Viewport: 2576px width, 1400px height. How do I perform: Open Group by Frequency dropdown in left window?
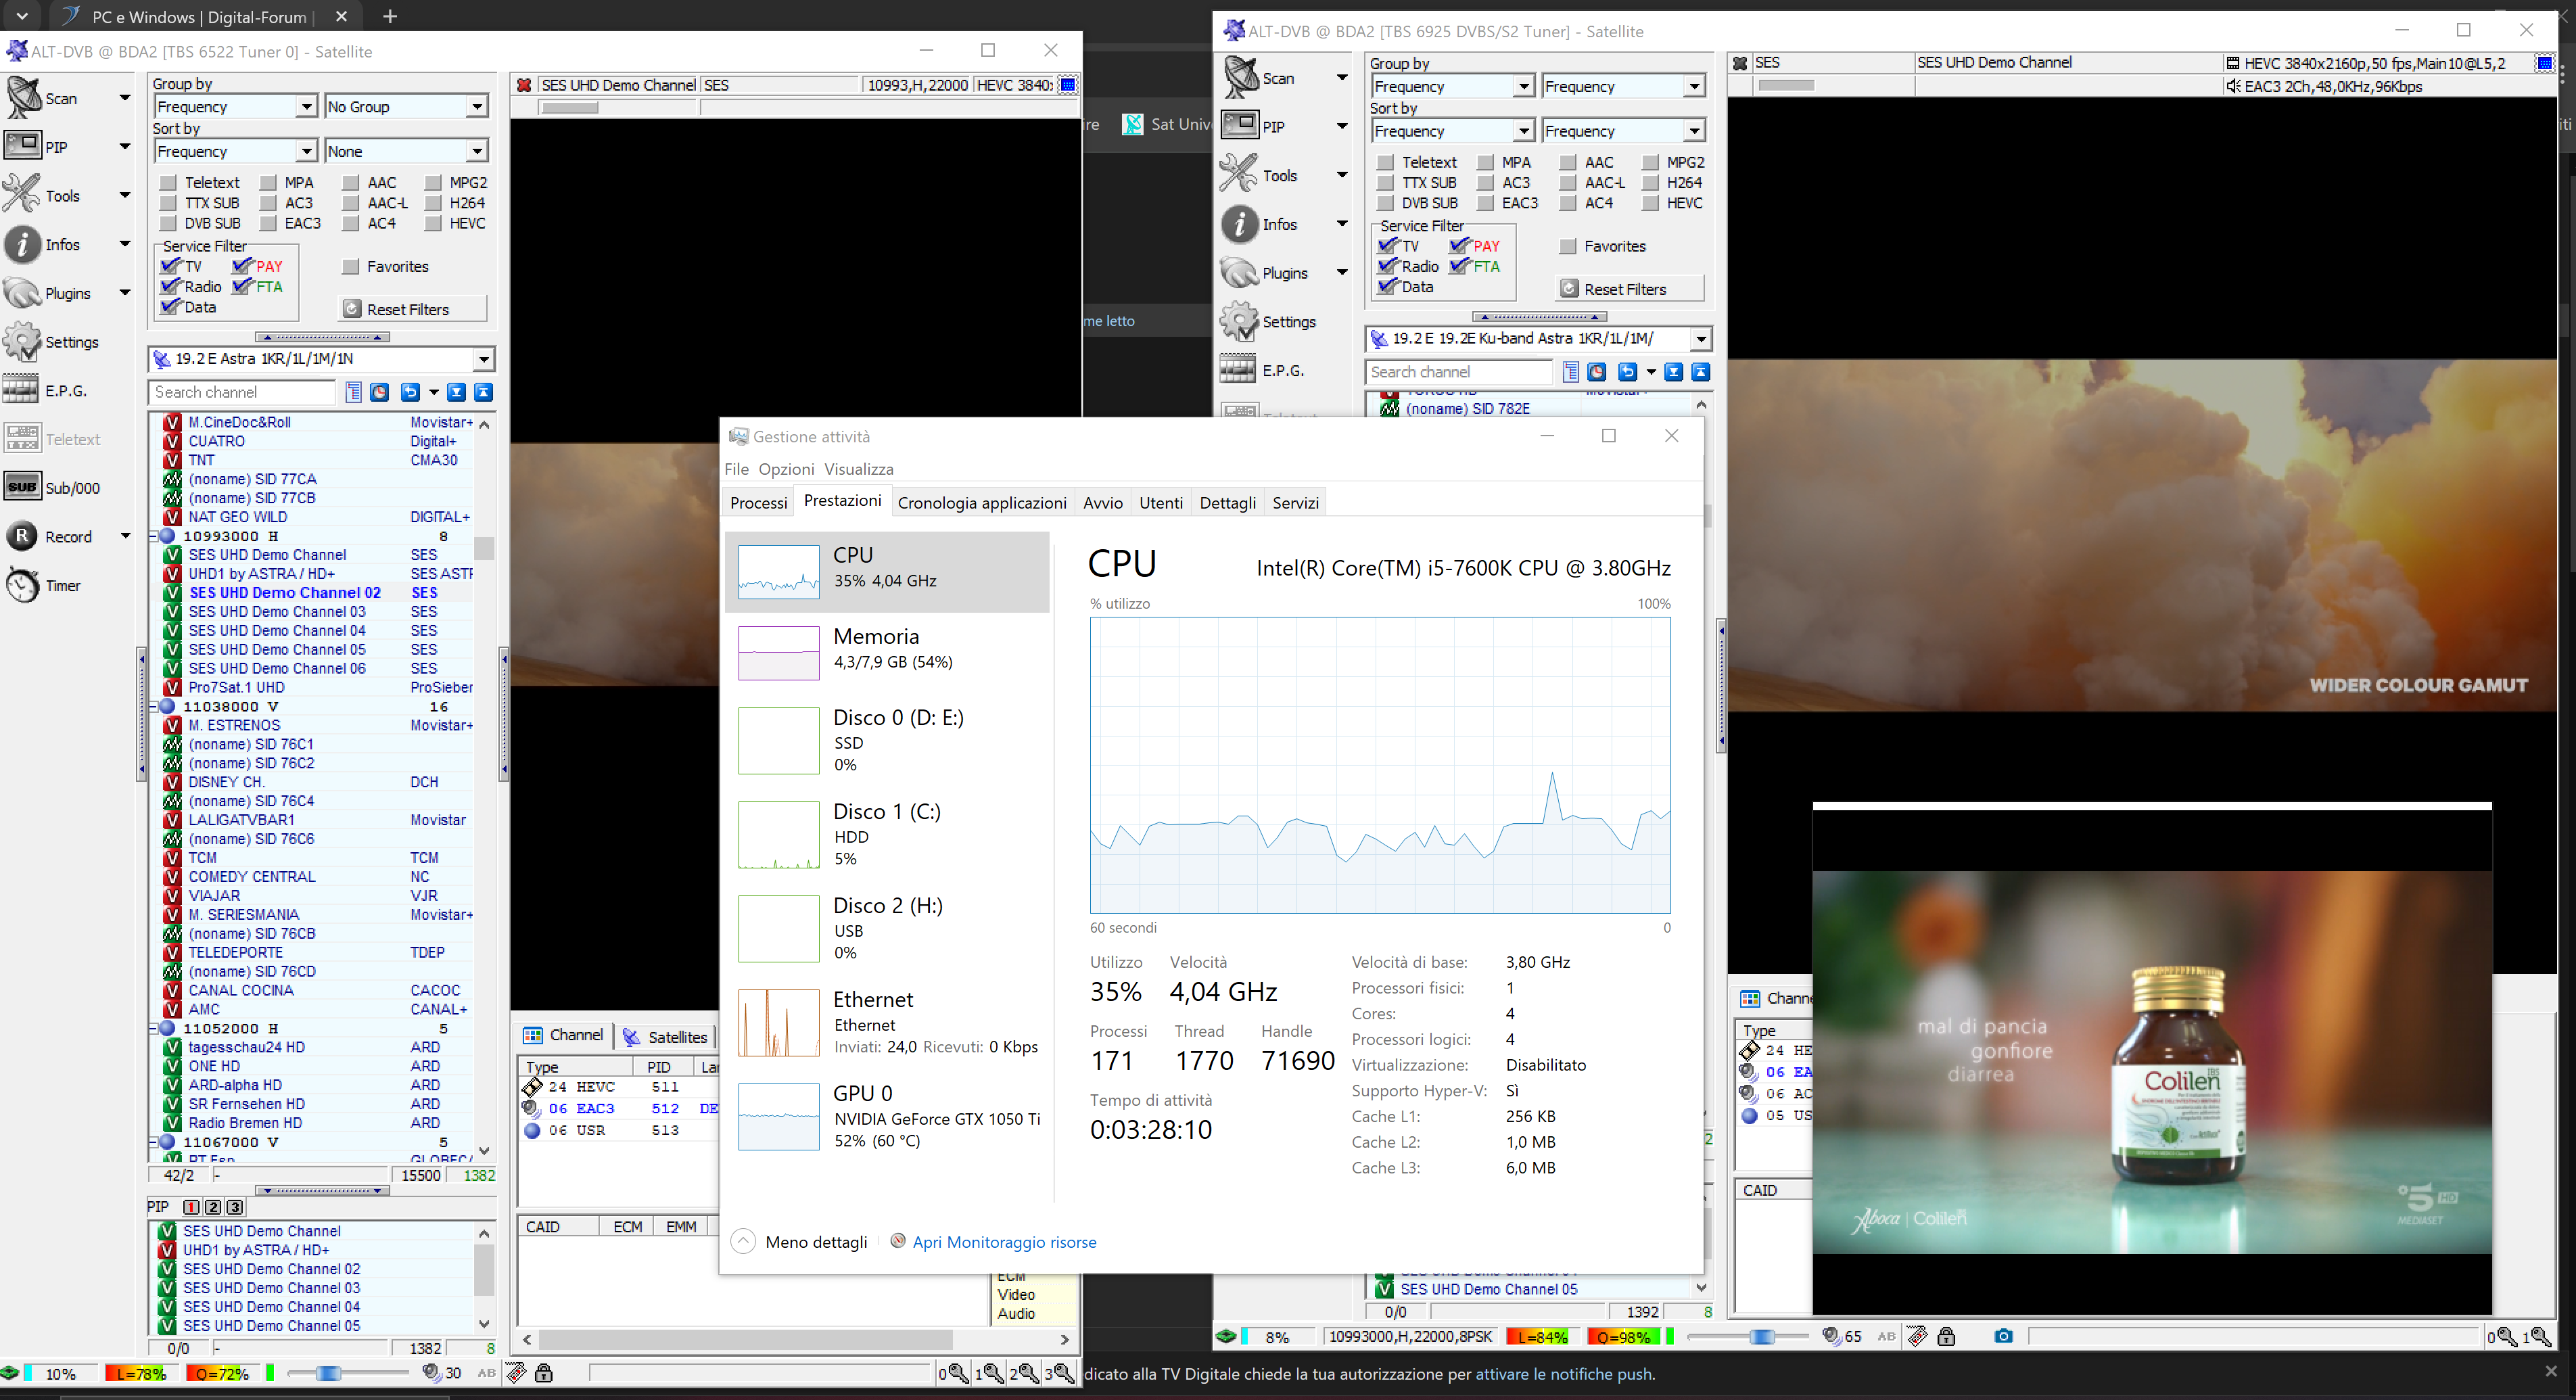pyautogui.click(x=236, y=106)
